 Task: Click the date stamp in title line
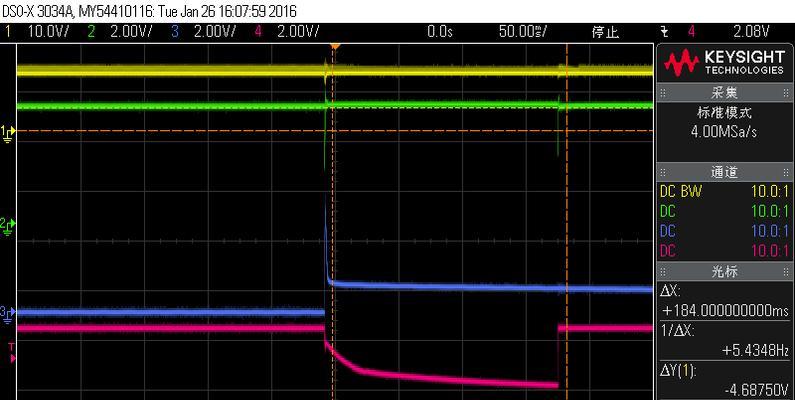pos(228,11)
